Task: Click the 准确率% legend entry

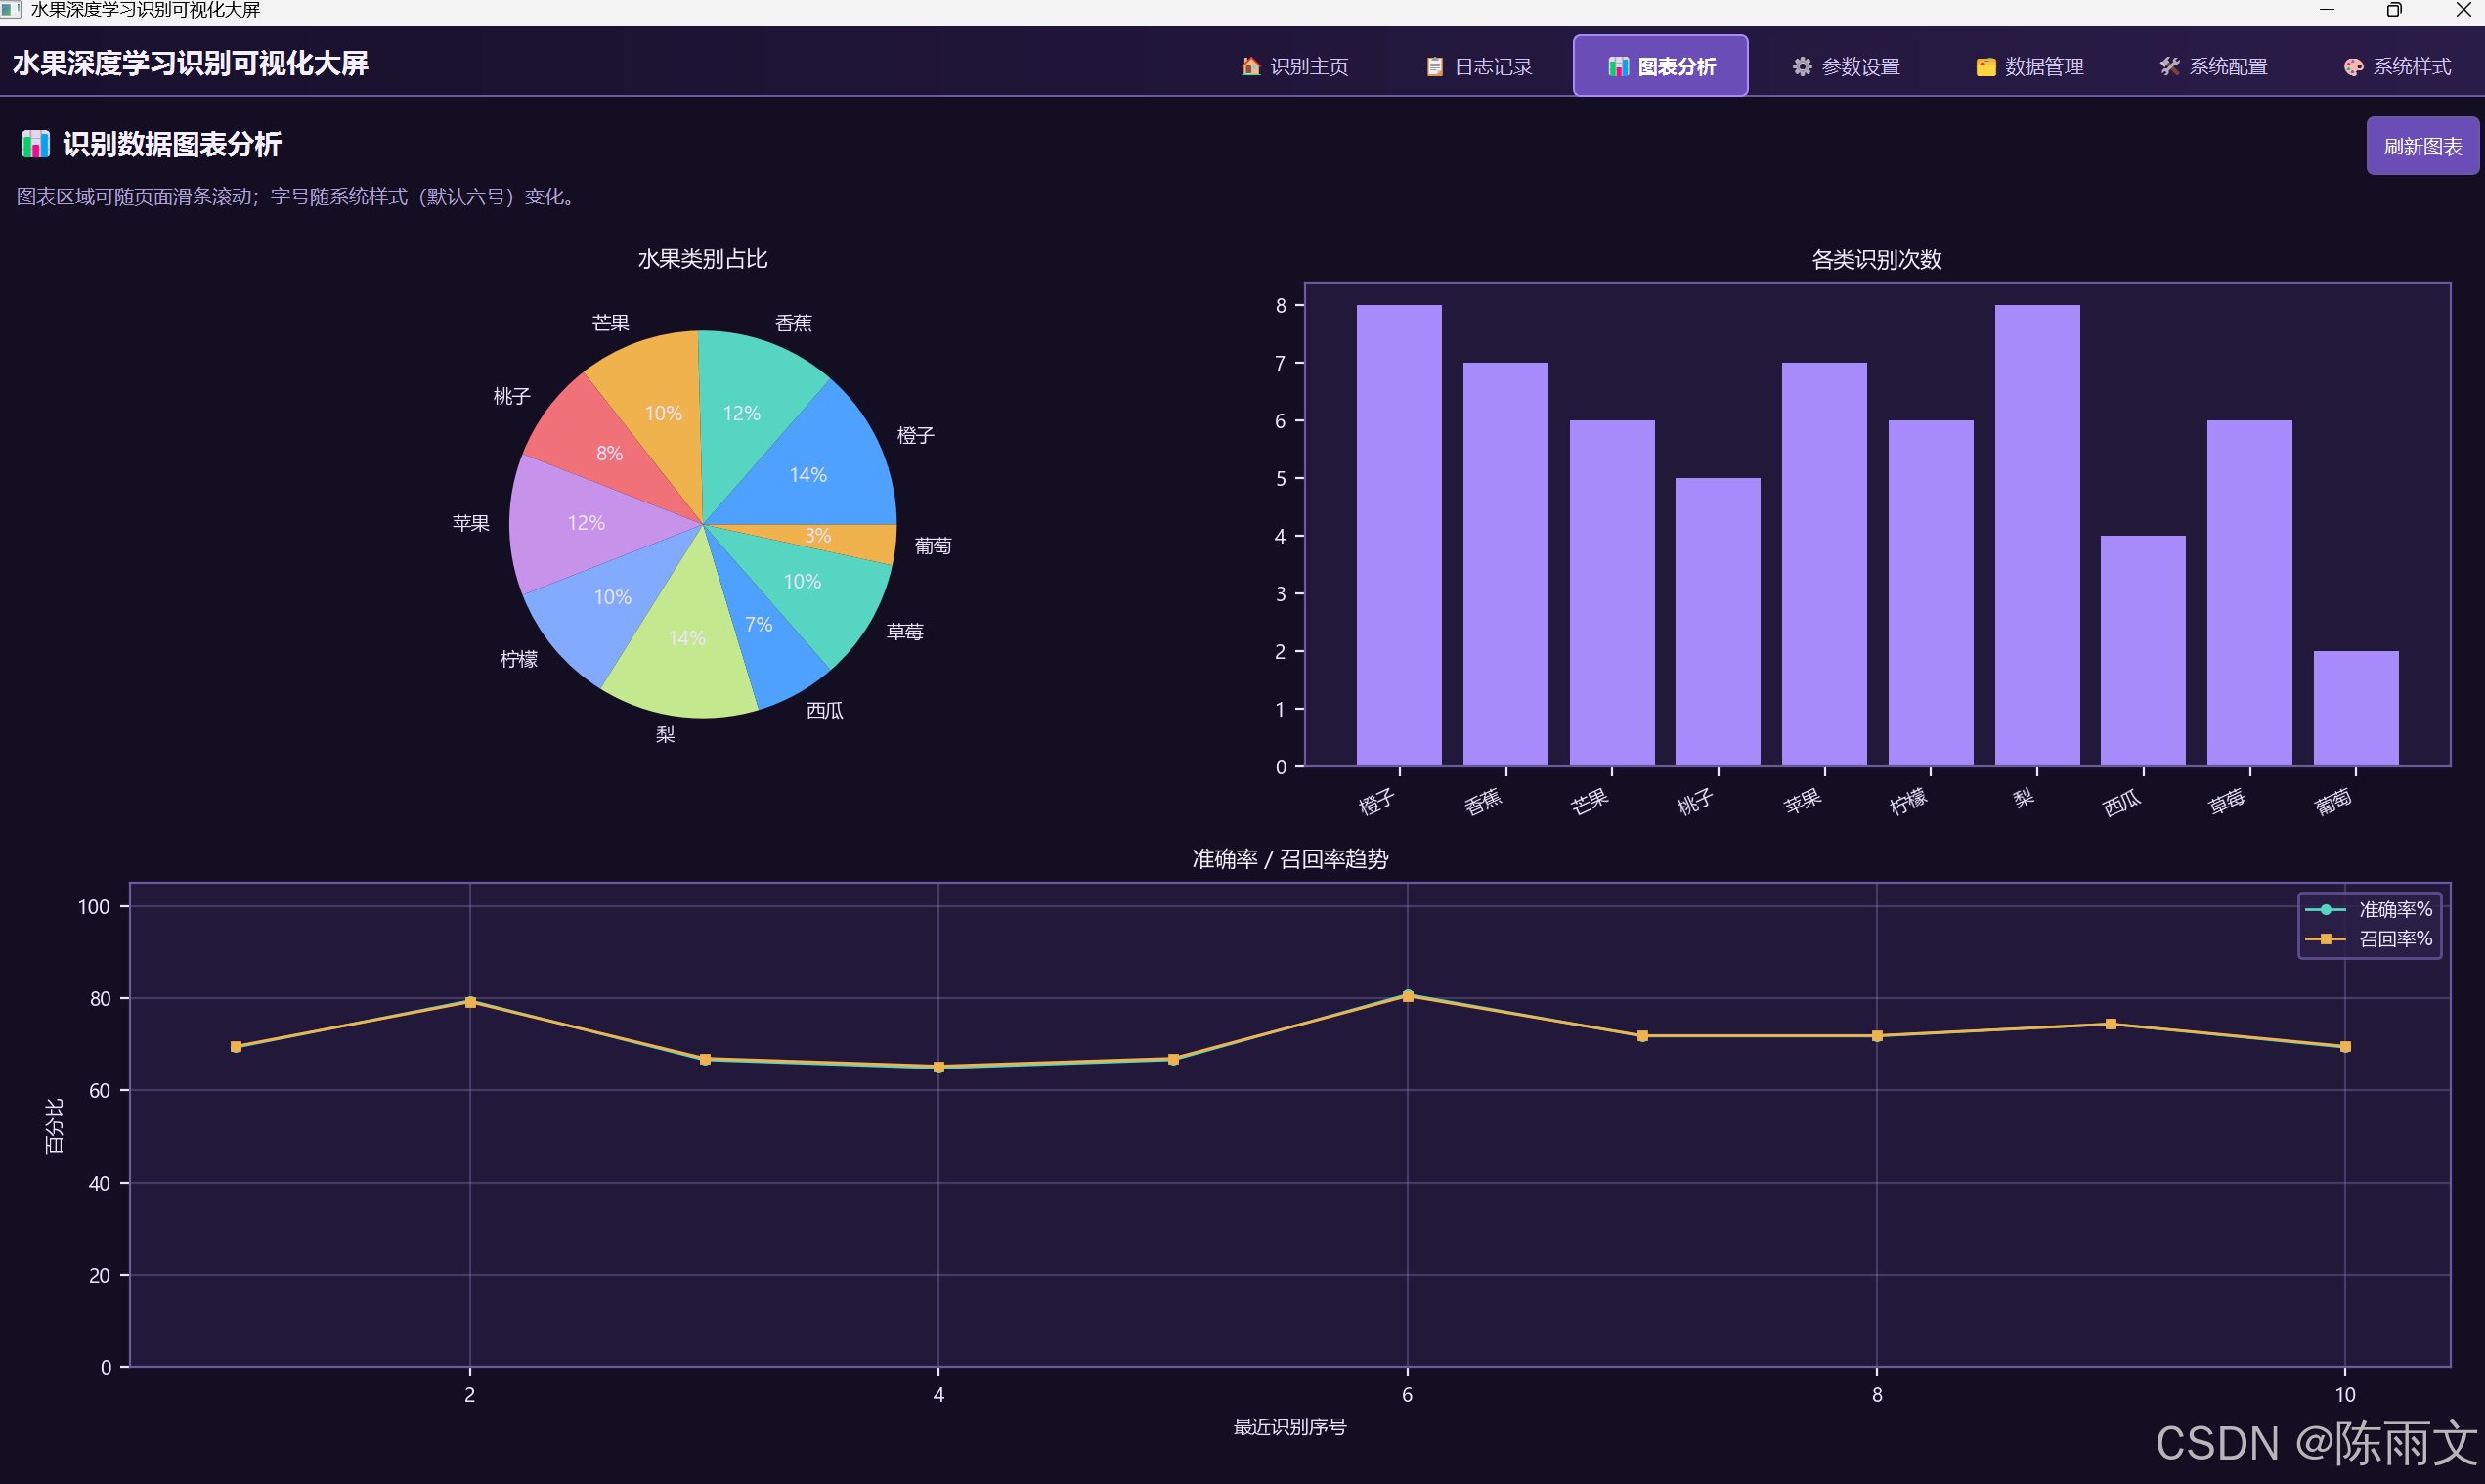Action: (2369, 909)
